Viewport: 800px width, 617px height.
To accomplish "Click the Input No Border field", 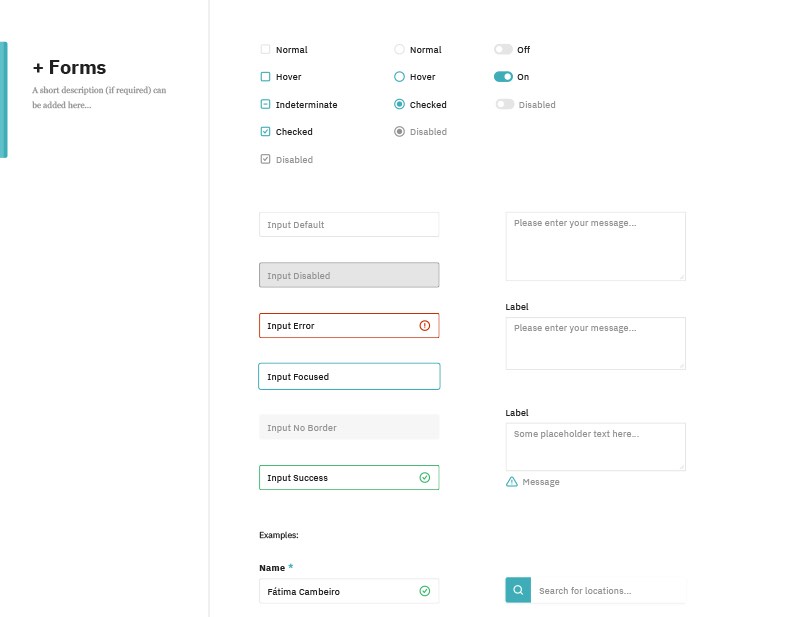I will (348, 428).
